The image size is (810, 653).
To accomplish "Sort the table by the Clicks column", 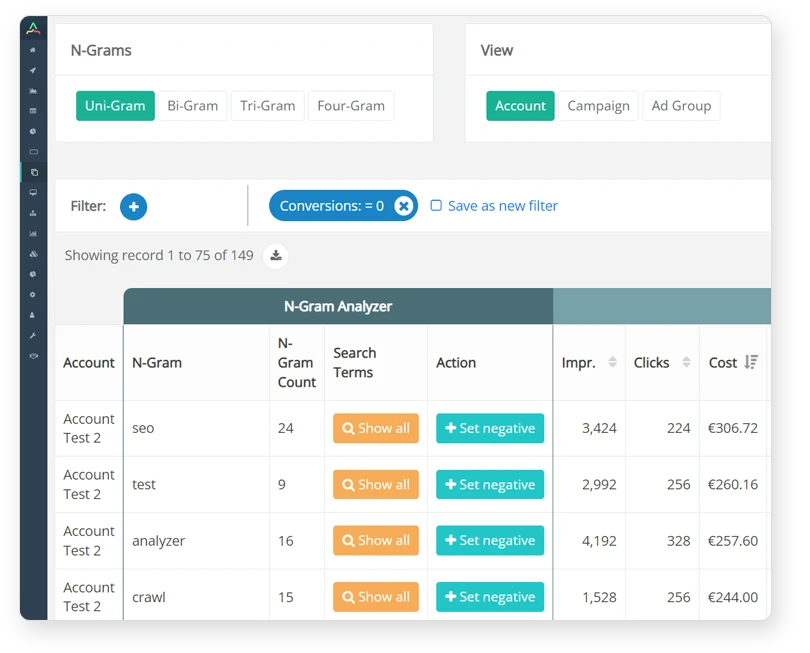I will (x=686, y=363).
